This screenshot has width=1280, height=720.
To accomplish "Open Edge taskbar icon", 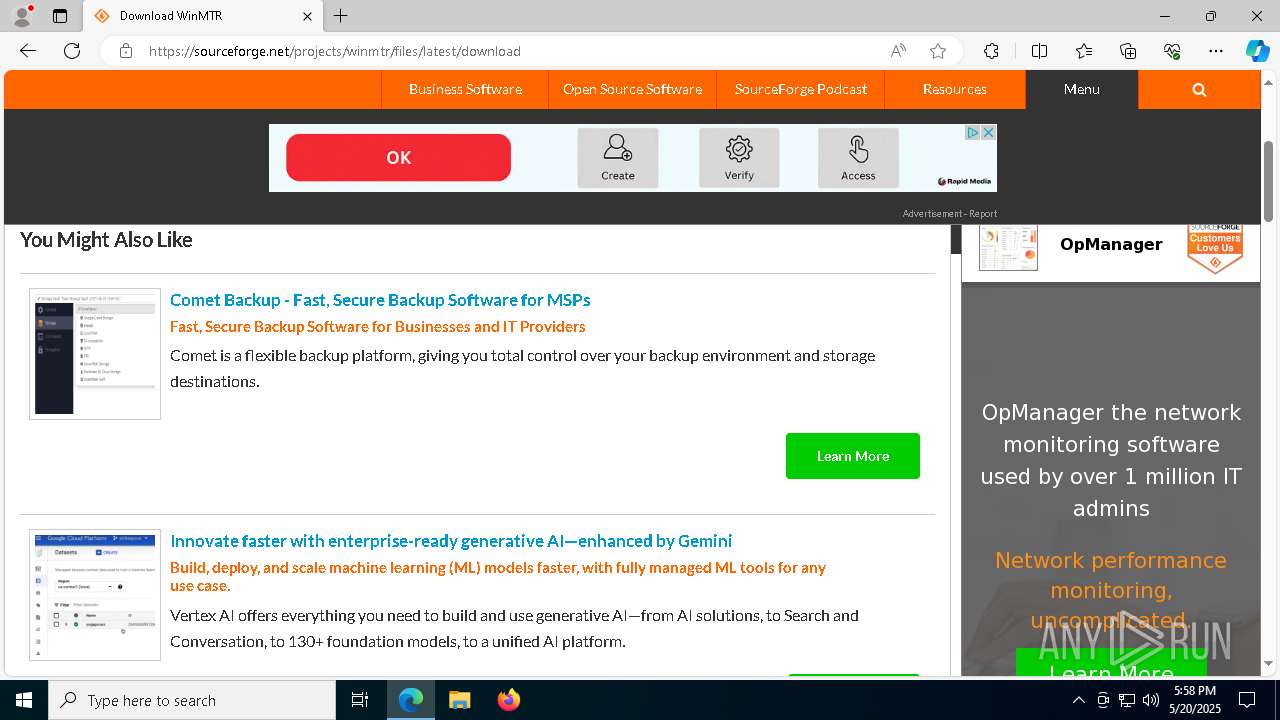I will [411, 700].
